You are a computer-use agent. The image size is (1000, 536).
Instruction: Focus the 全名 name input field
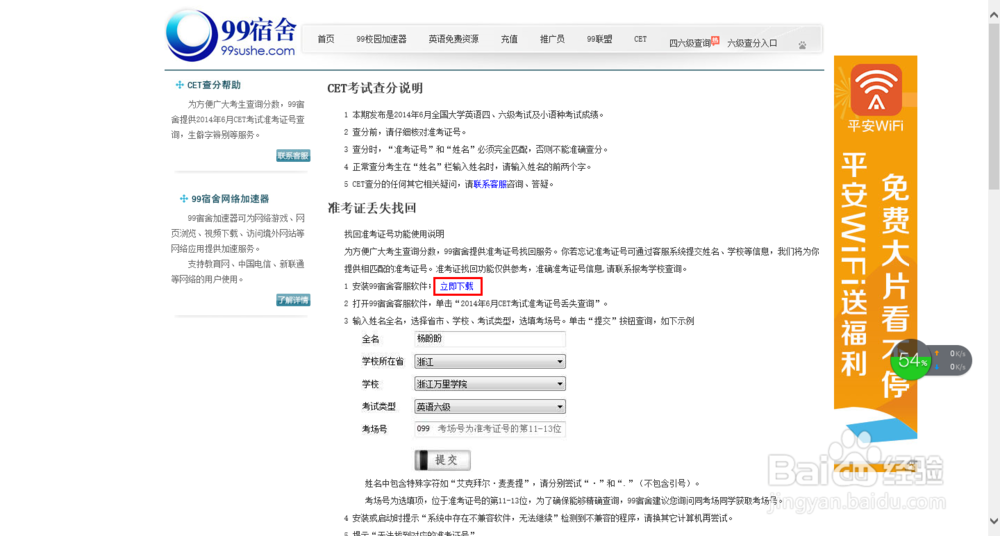489,339
